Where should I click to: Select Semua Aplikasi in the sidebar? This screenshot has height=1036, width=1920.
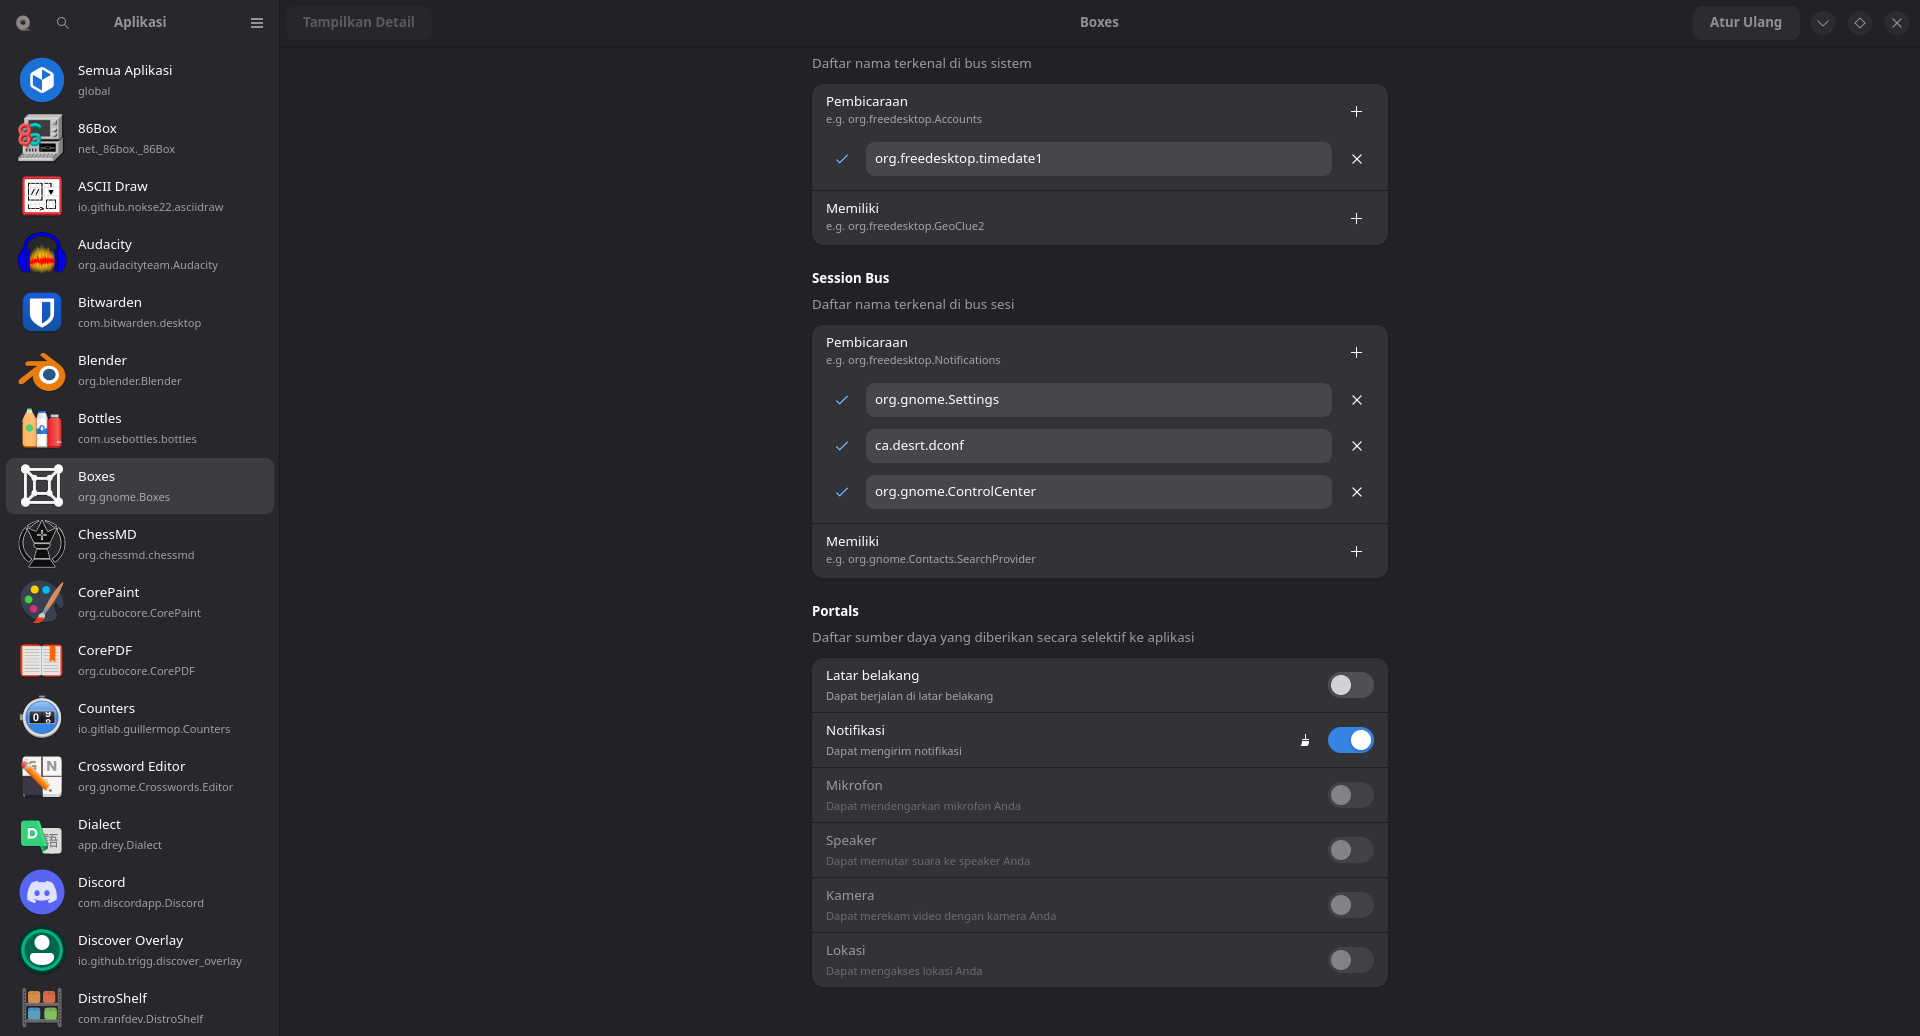tap(140, 80)
